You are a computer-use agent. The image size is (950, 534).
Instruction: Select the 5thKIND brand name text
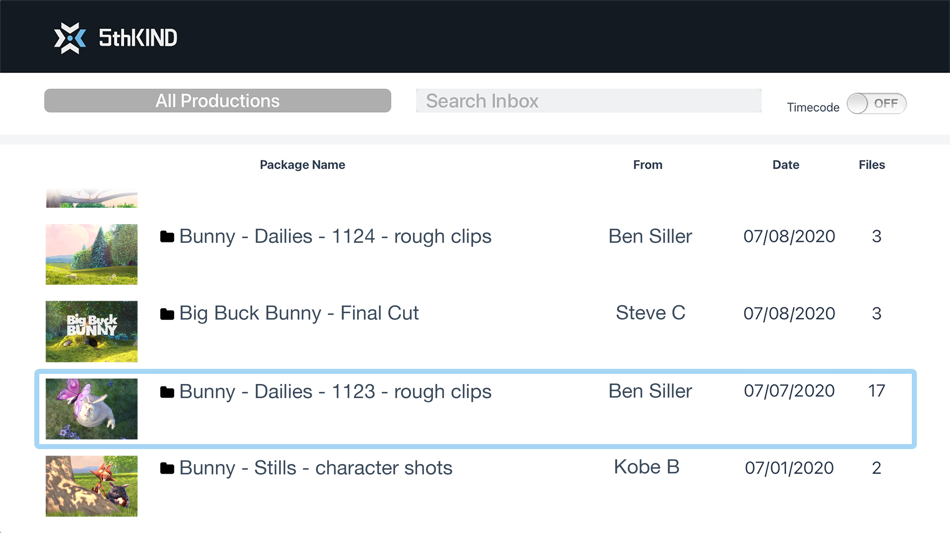click(x=138, y=38)
